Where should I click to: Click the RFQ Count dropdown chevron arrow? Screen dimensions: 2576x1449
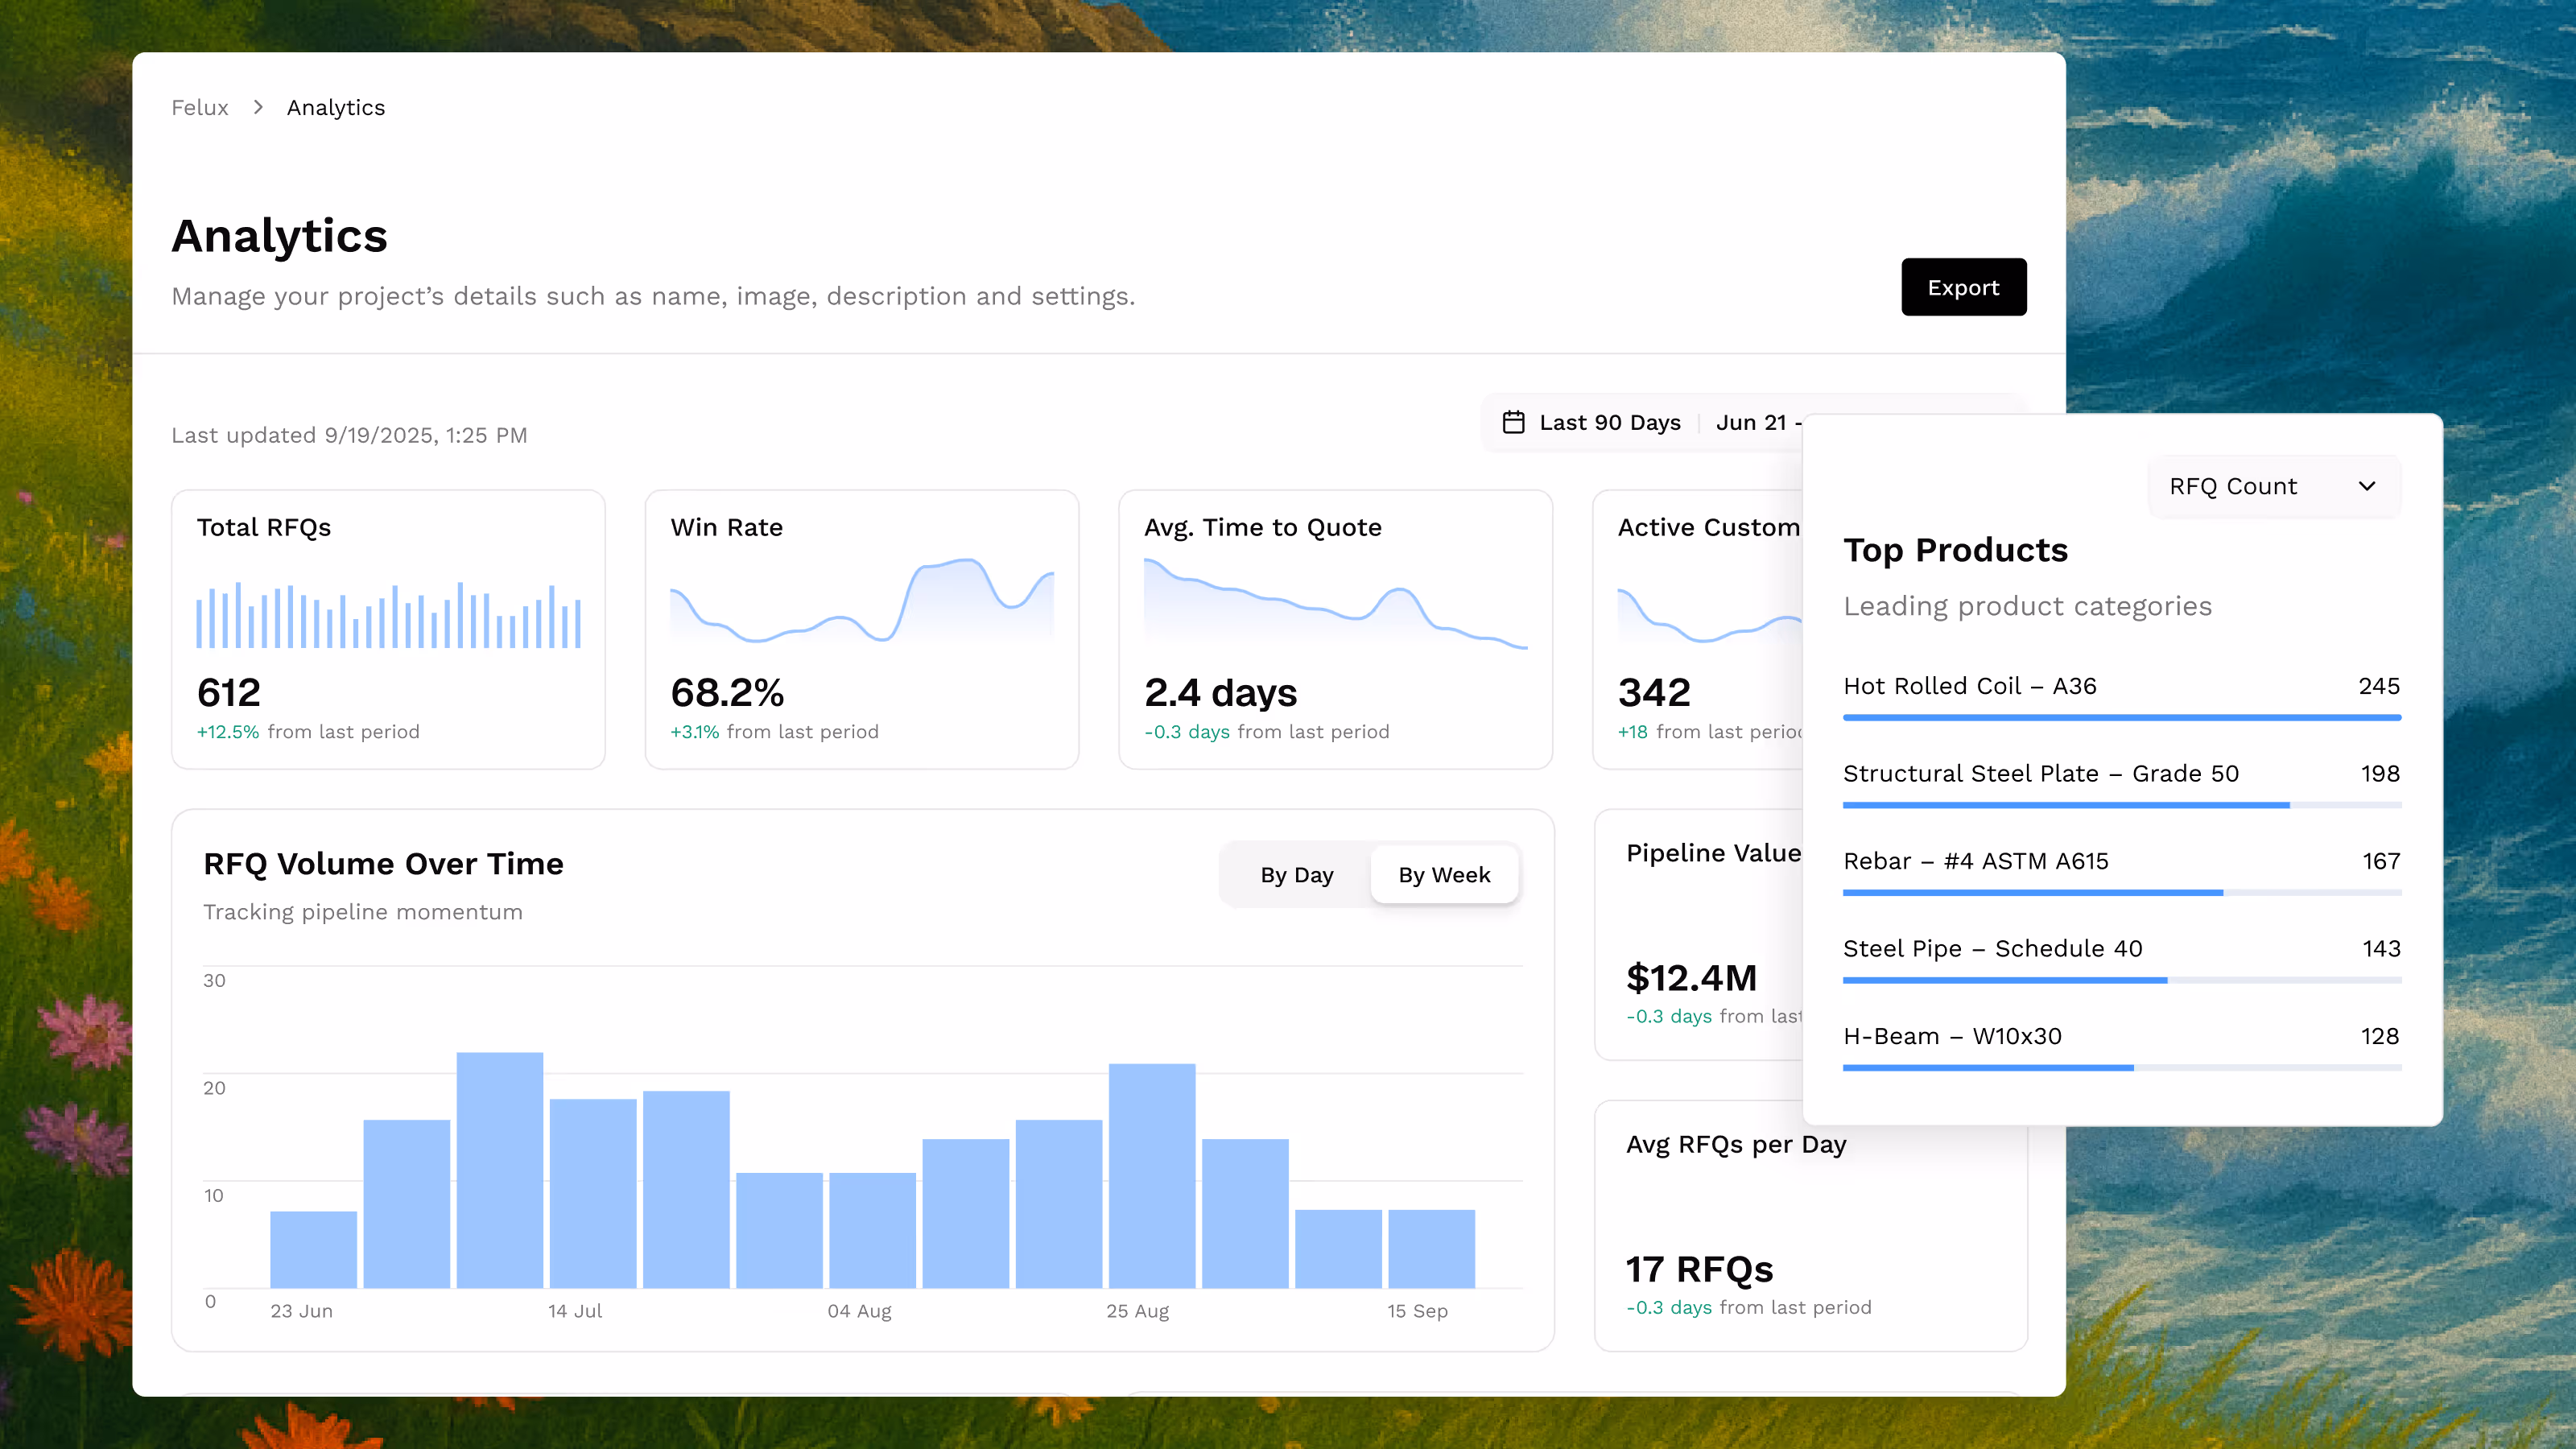pyautogui.click(x=2366, y=486)
